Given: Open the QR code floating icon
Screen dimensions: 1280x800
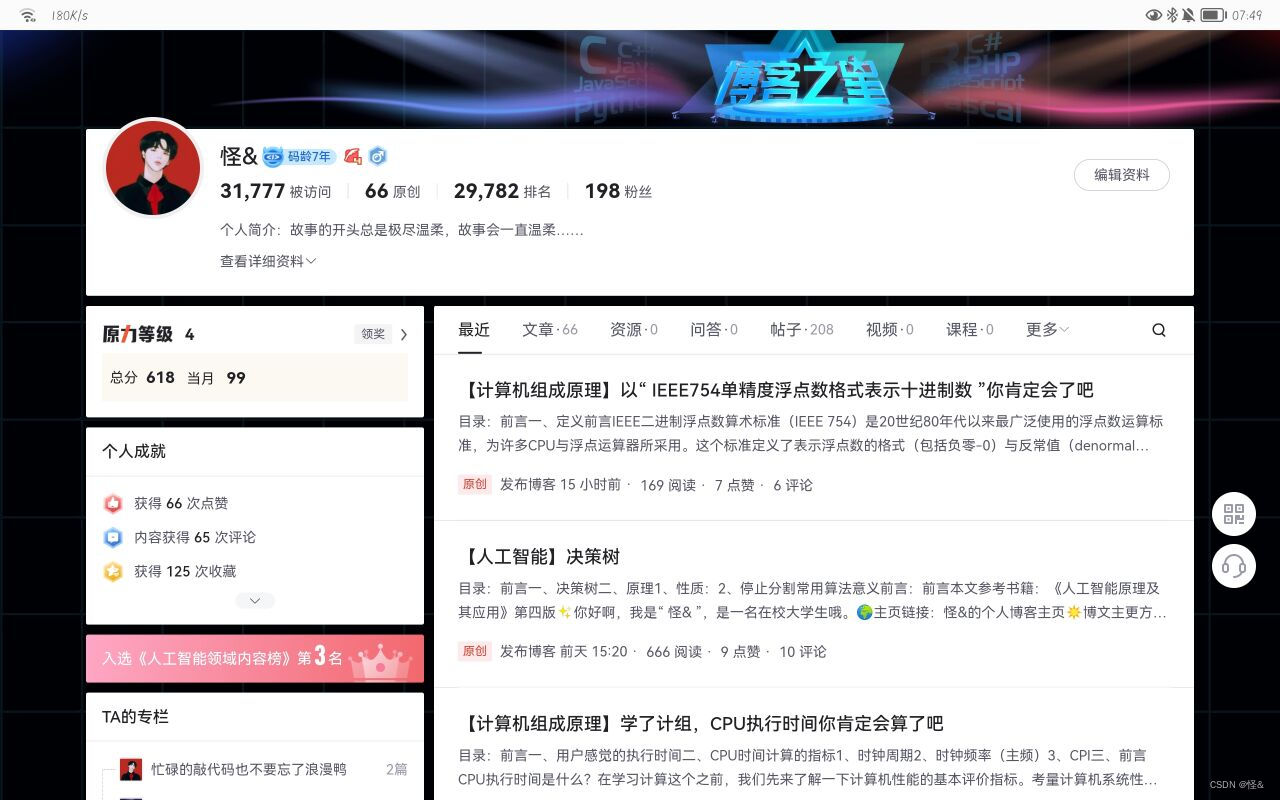Looking at the screenshot, I should tap(1234, 515).
